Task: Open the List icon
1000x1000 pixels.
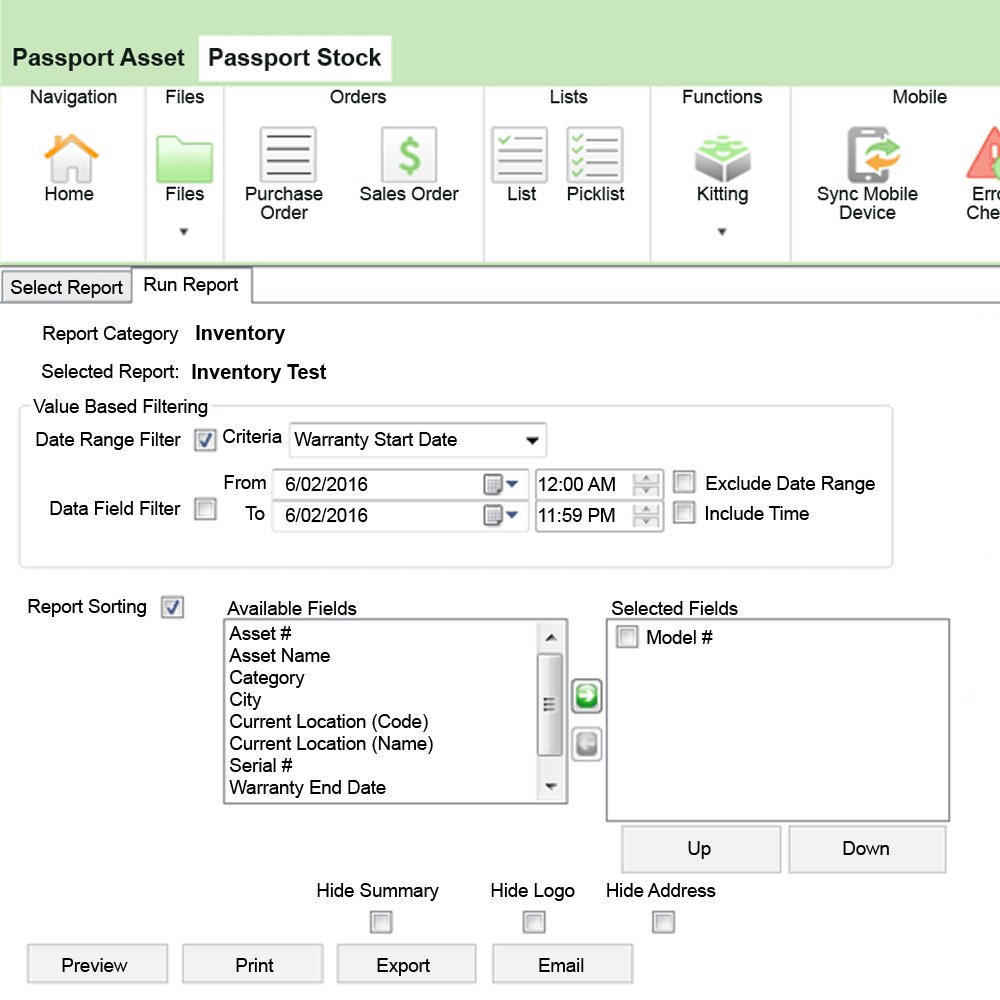Action: pos(519,155)
